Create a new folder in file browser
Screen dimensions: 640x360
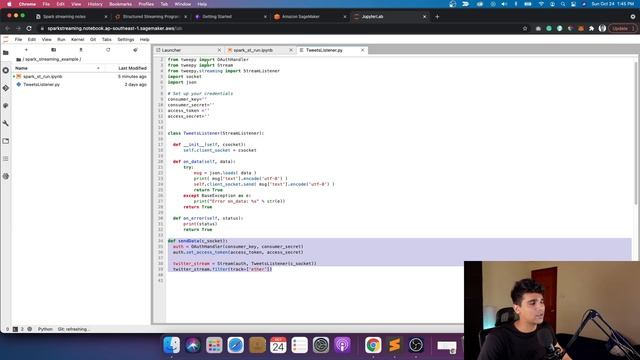click(x=53, y=50)
